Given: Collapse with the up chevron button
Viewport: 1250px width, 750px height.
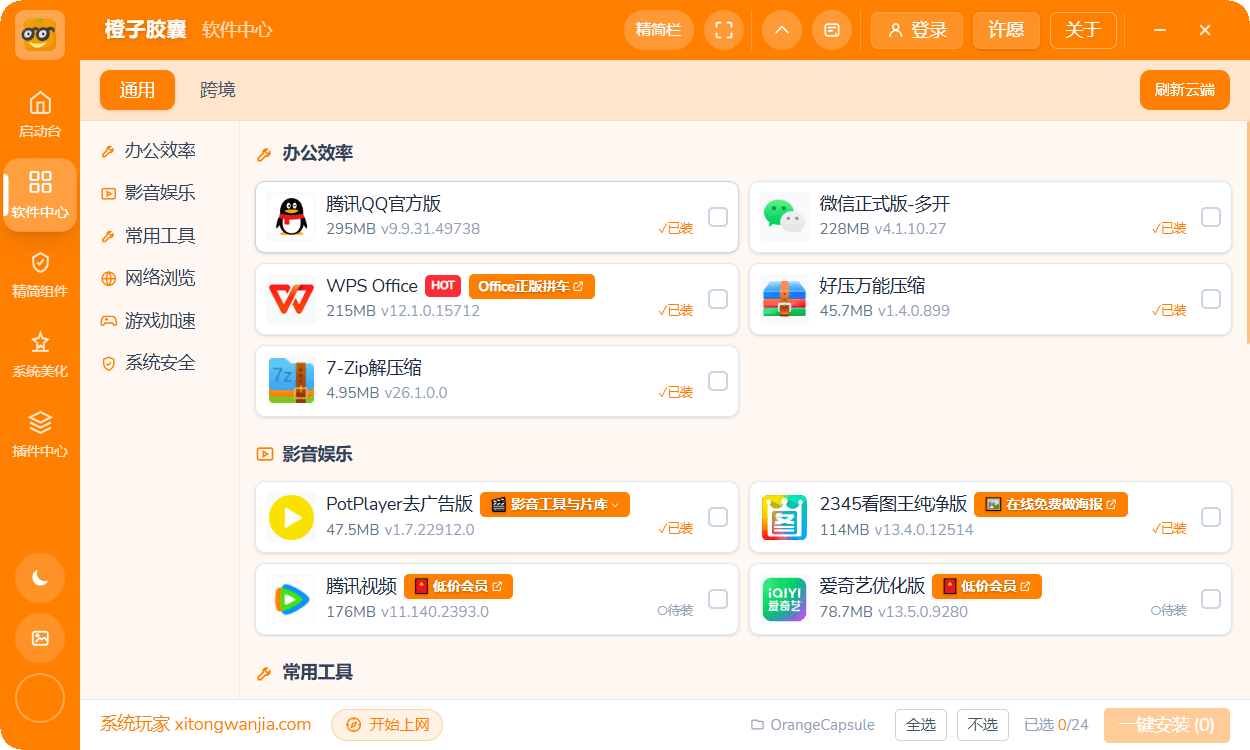Looking at the screenshot, I should point(782,30).
